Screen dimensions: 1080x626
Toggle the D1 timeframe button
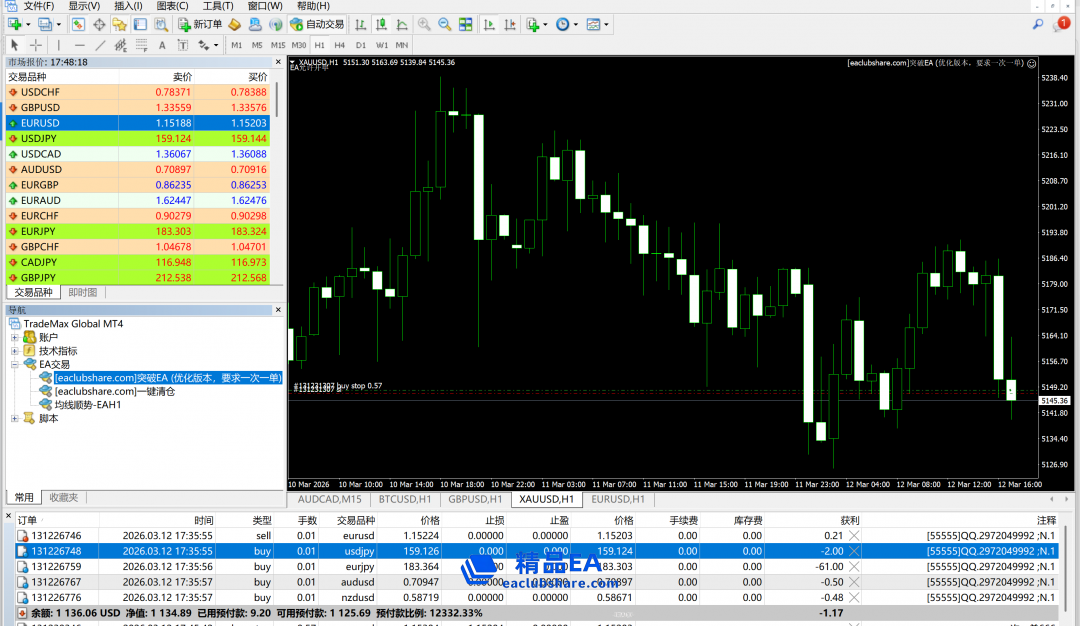360,45
